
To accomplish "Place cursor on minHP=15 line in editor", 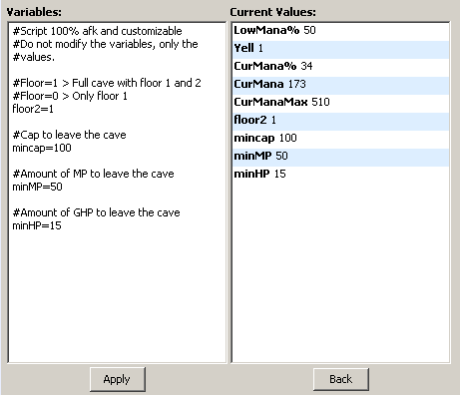I will click(37, 226).
